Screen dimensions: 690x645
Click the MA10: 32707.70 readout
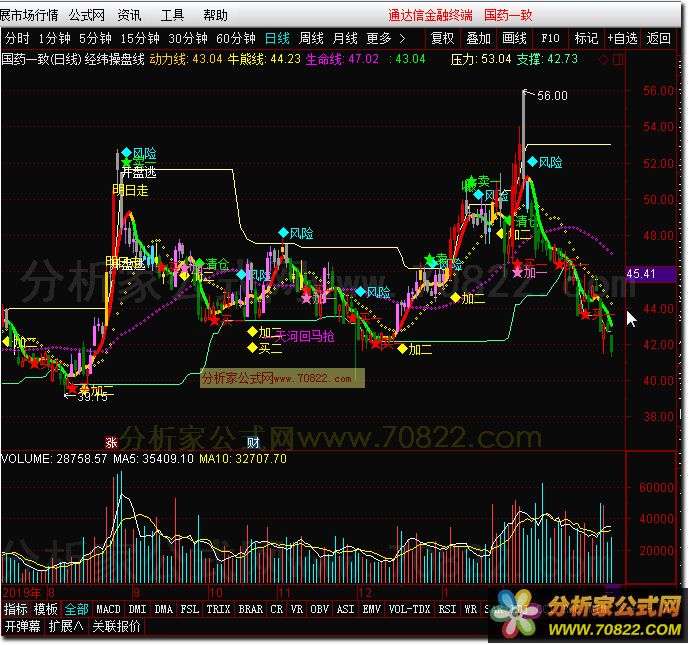point(243,459)
